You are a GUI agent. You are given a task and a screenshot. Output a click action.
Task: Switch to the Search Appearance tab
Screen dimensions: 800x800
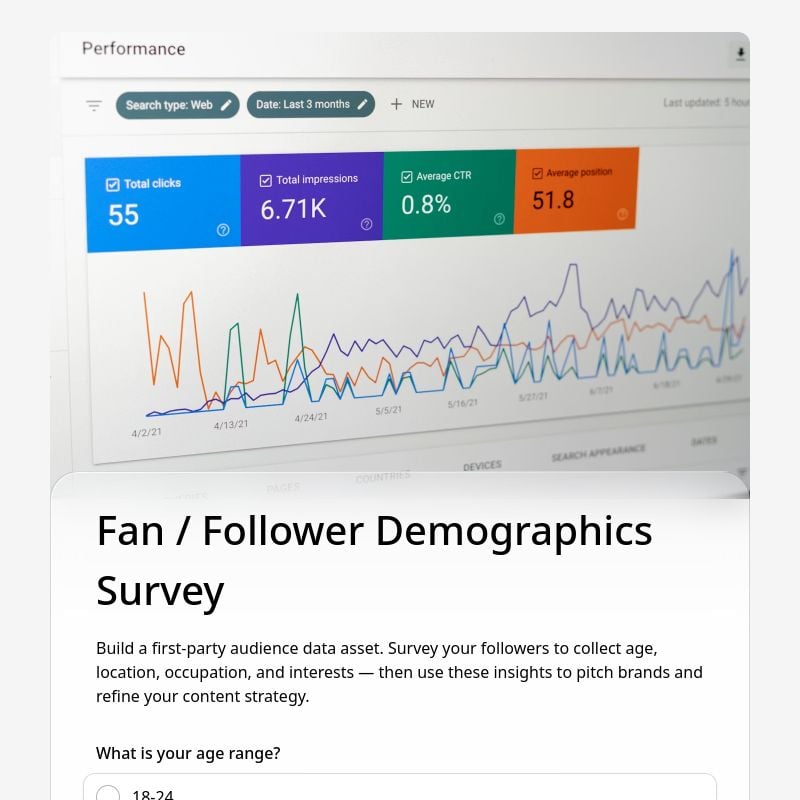coord(597,453)
